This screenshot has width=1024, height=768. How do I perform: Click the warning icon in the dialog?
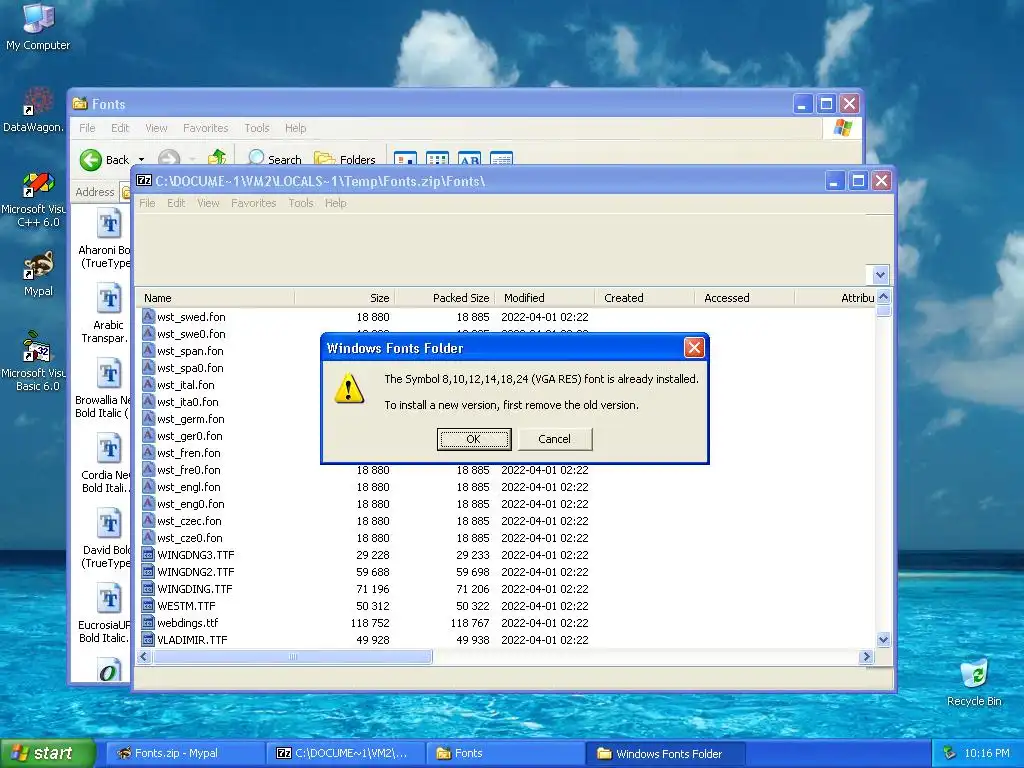coord(349,389)
